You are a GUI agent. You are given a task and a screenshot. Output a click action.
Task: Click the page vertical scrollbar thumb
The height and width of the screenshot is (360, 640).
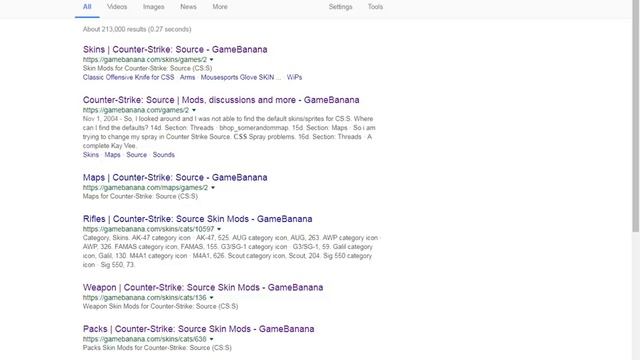pos(636,116)
